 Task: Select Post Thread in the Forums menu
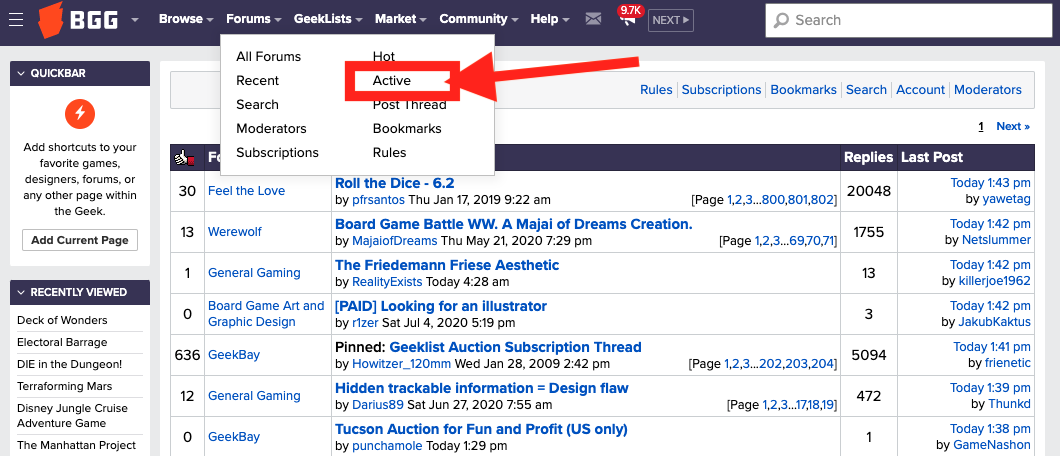click(x=410, y=105)
